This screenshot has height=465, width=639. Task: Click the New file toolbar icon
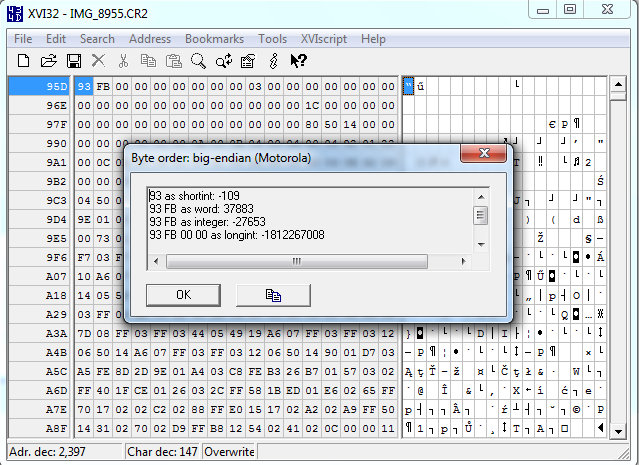[23, 61]
